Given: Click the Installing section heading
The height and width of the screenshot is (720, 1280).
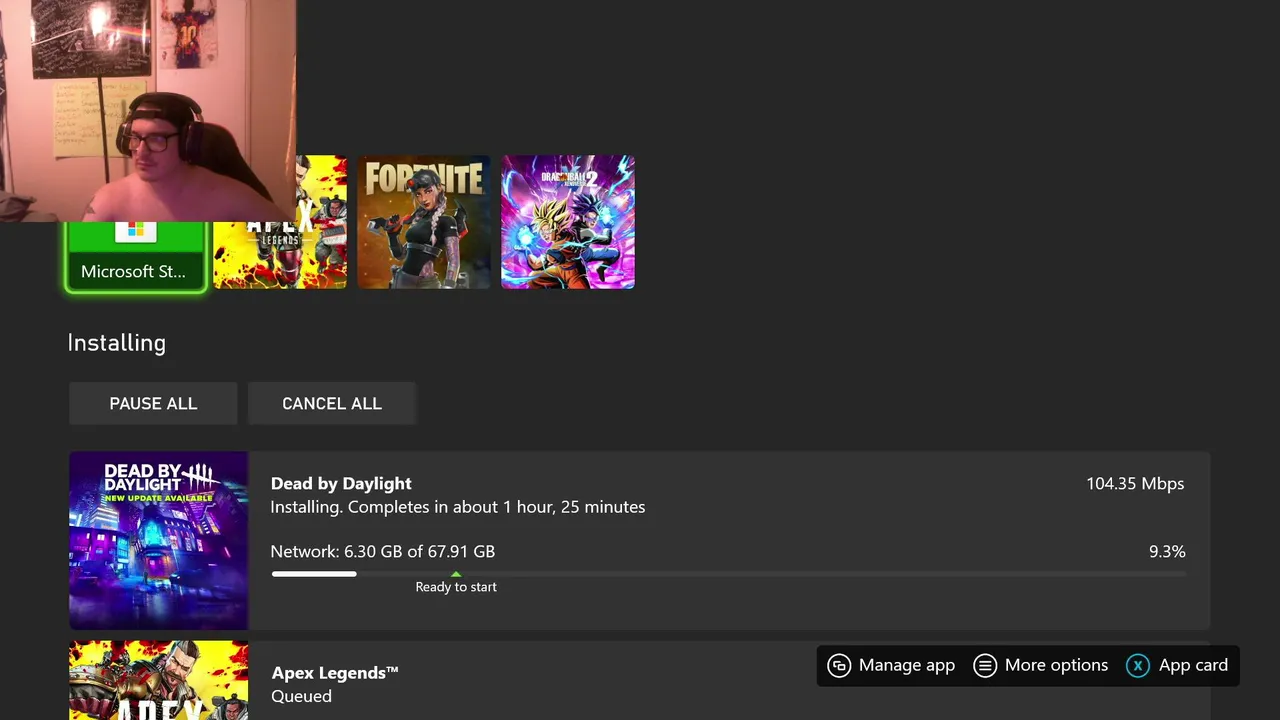Looking at the screenshot, I should pos(117,342).
